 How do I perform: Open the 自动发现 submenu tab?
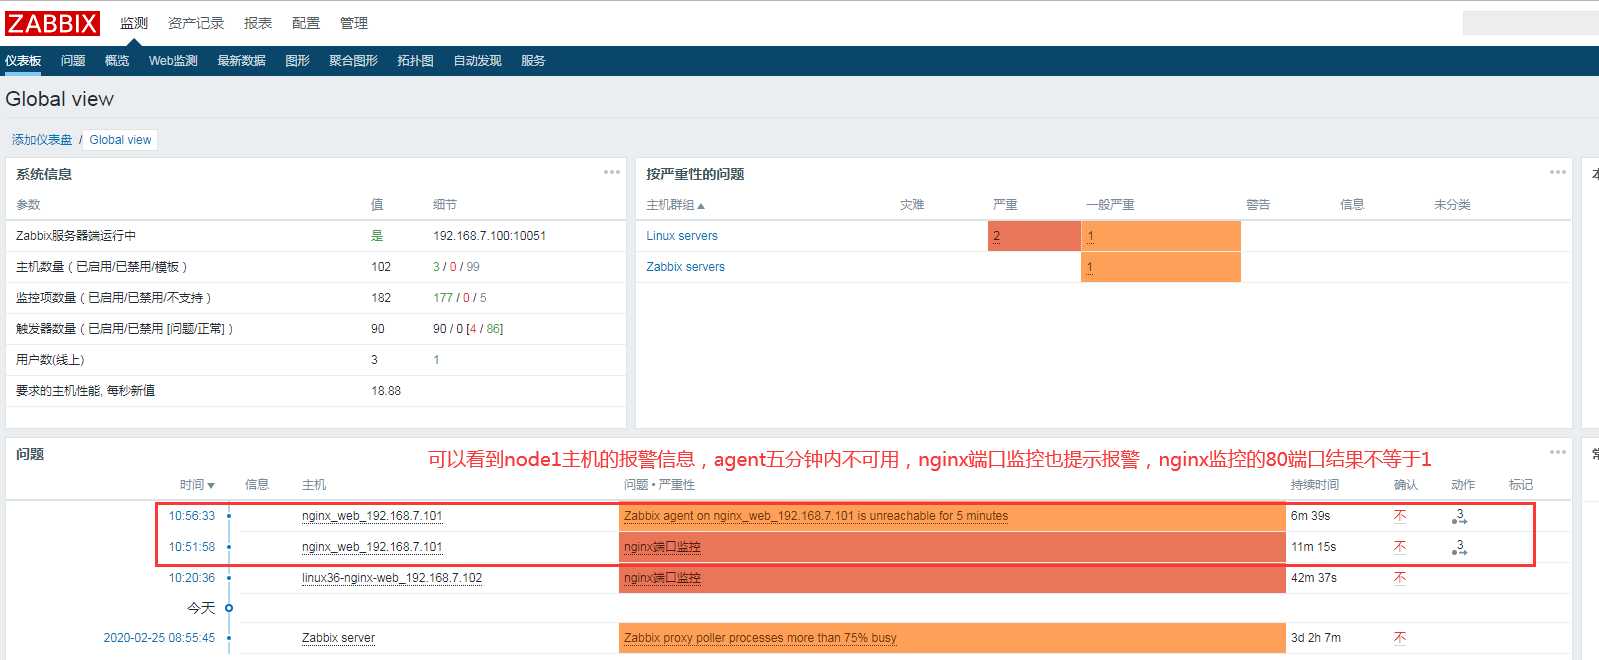[x=477, y=61]
